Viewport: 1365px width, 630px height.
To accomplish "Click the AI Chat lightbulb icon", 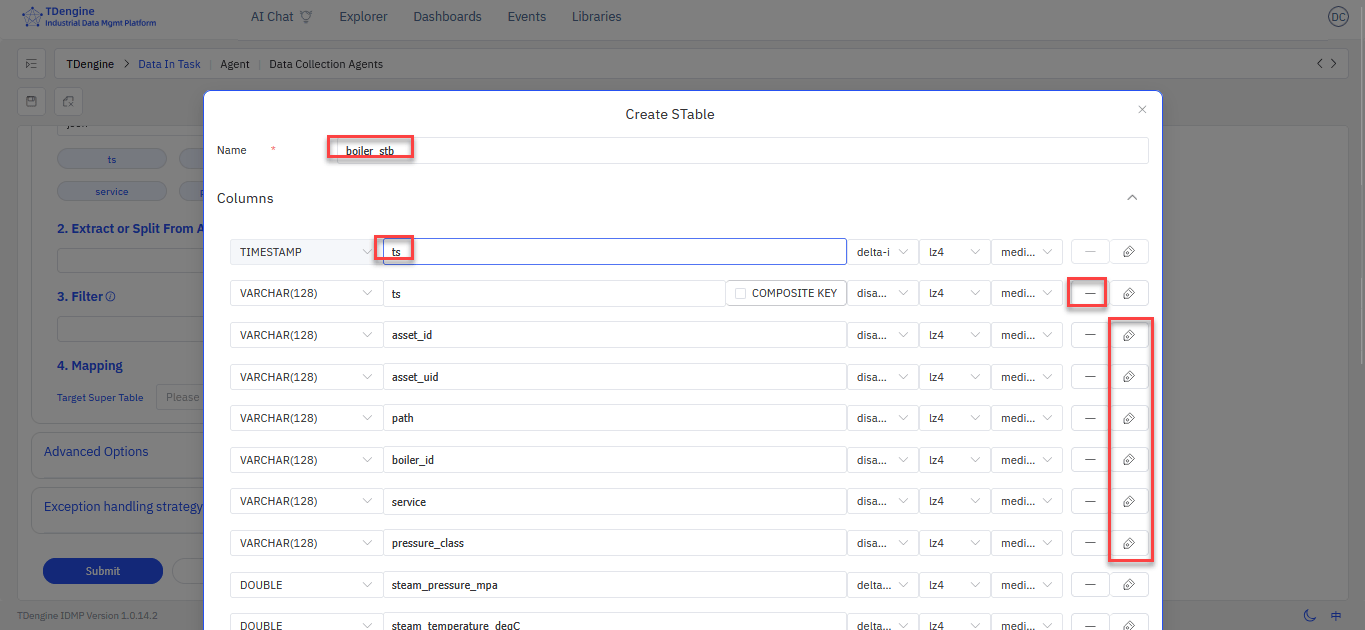I will [x=306, y=17].
